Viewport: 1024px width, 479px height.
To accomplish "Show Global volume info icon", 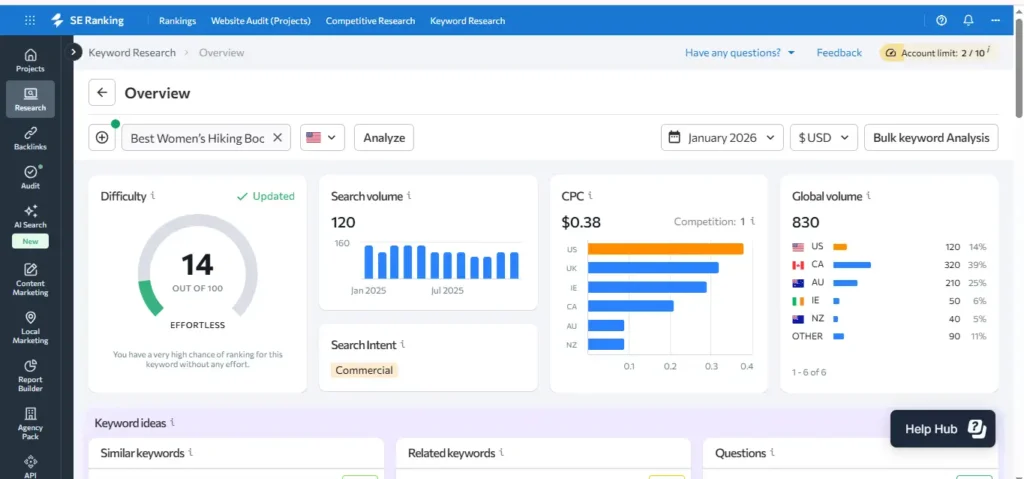I will (869, 195).
